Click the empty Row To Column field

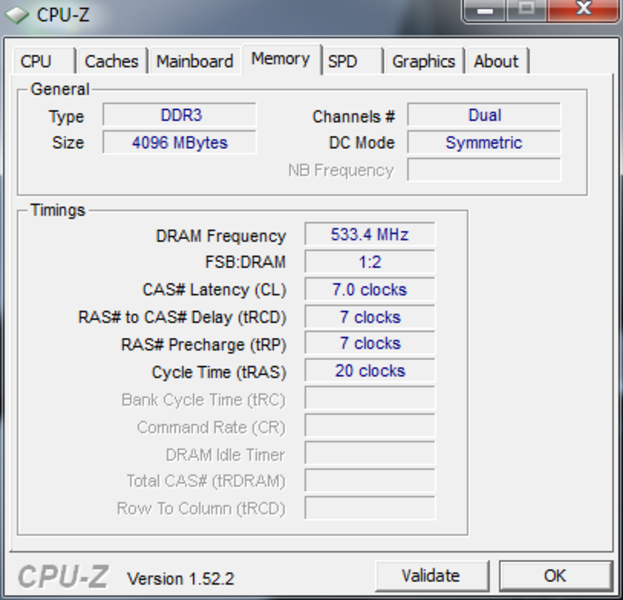(x=370, y=508)
